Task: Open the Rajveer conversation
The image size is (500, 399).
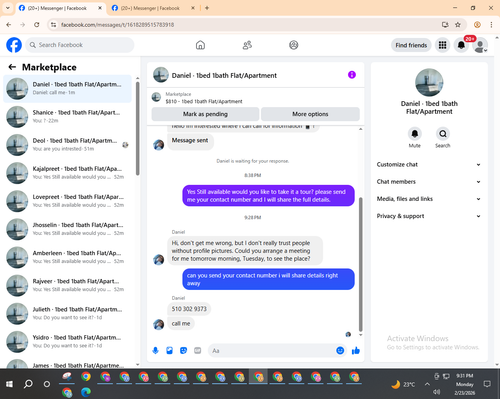Action: click(67, 285)
